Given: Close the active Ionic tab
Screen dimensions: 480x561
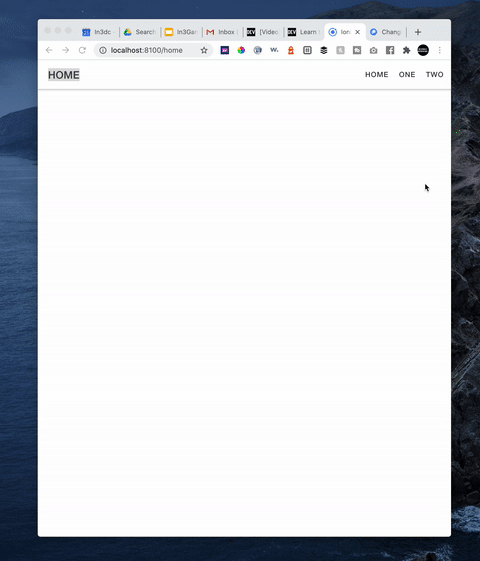Looking at the screenshot, I should point(357,32).
